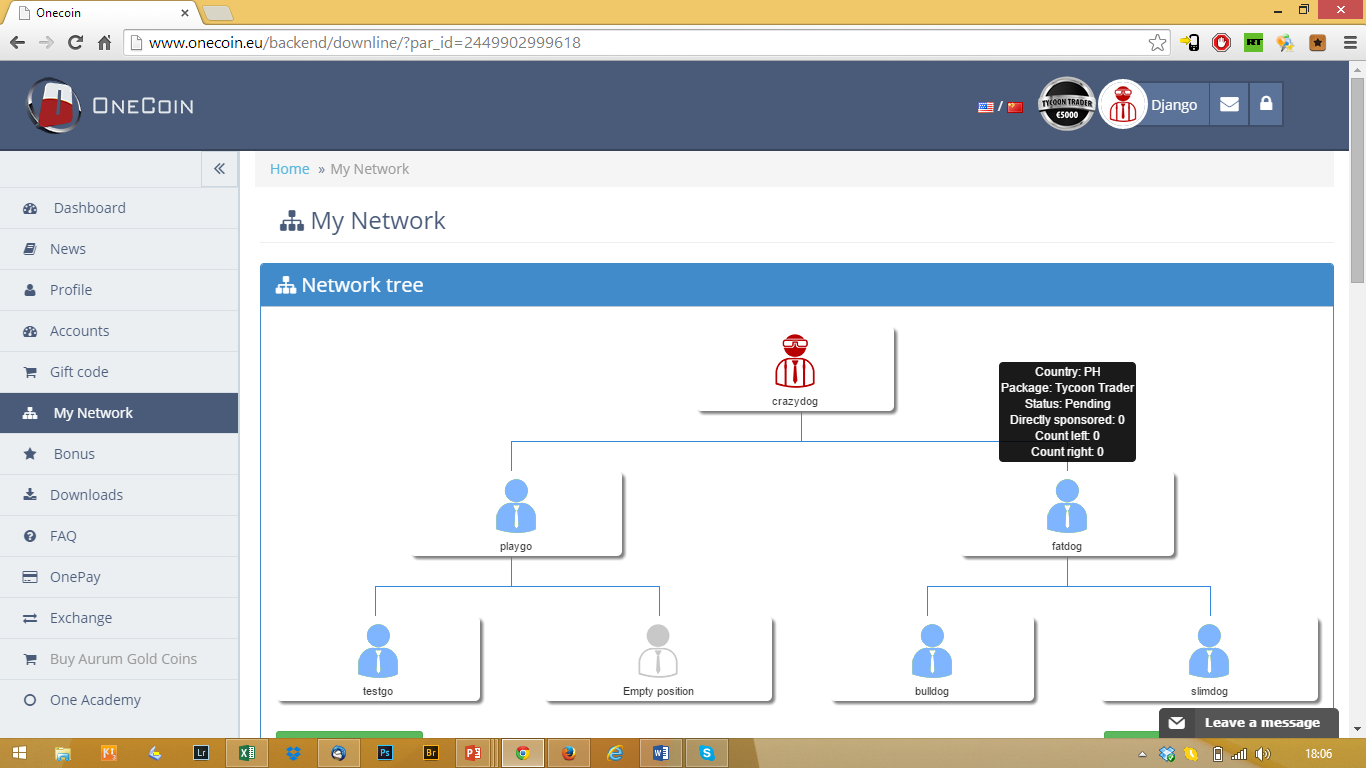Click the crazydog username label
Screen dimensions: 1366x768
point(795,402)
